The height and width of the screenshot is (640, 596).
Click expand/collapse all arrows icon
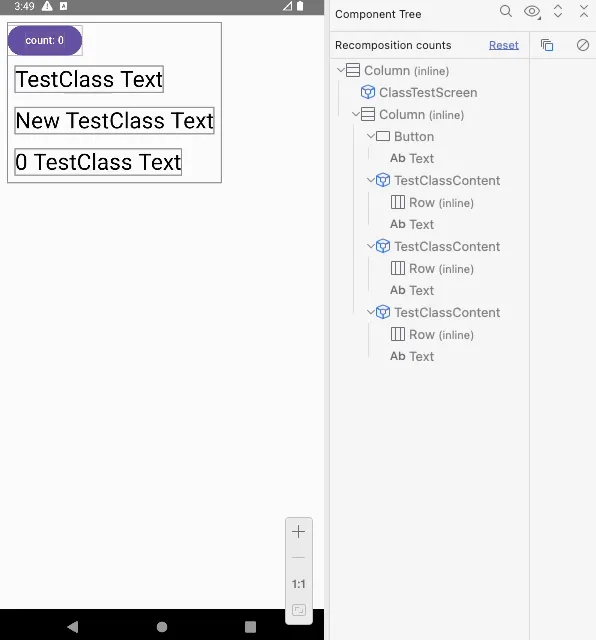(x=558, y=11)
